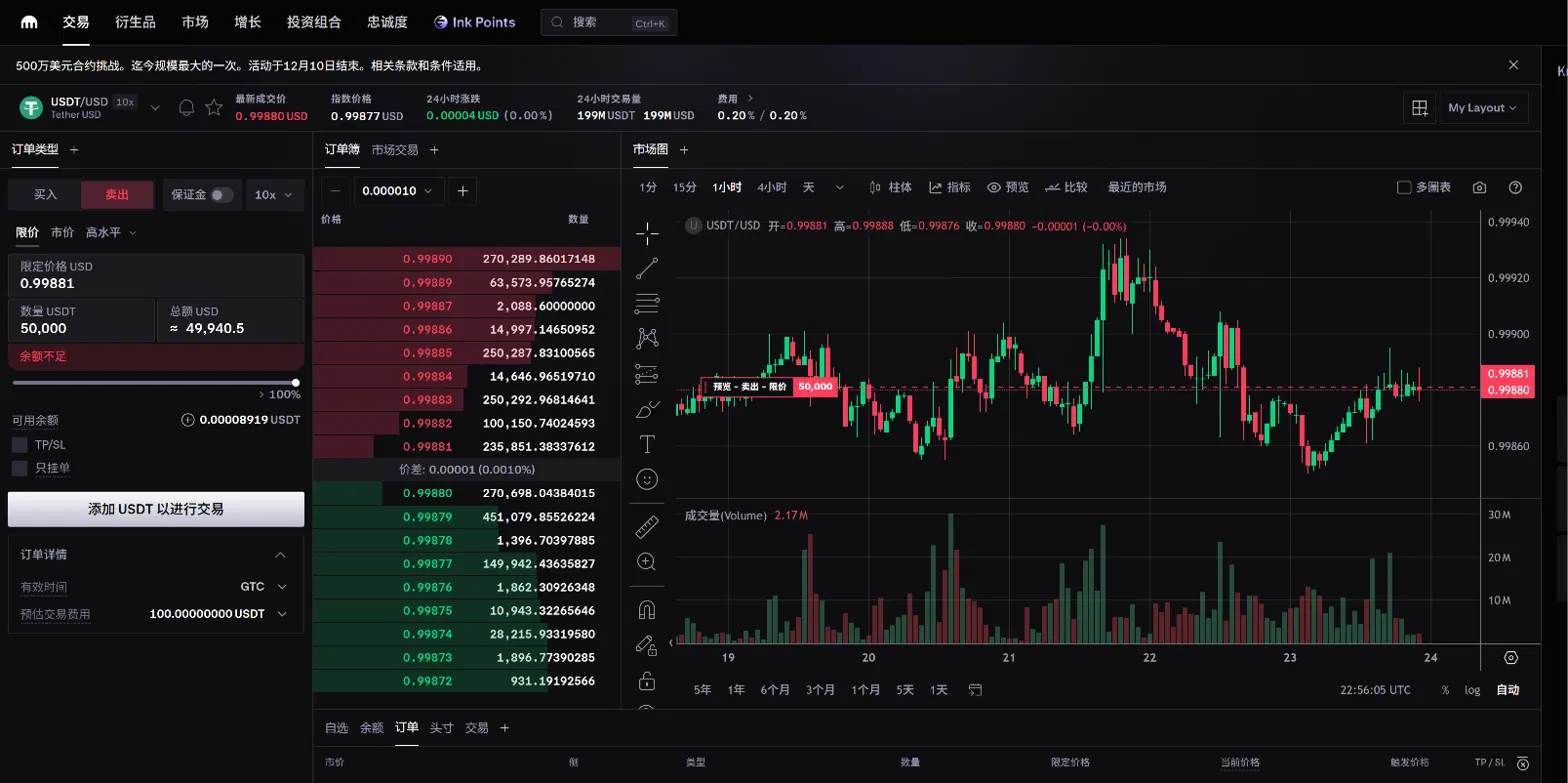The width and height of the screenshot is (1568, 783).
Task: Select the text annotation tool
Action: (647, 443)
